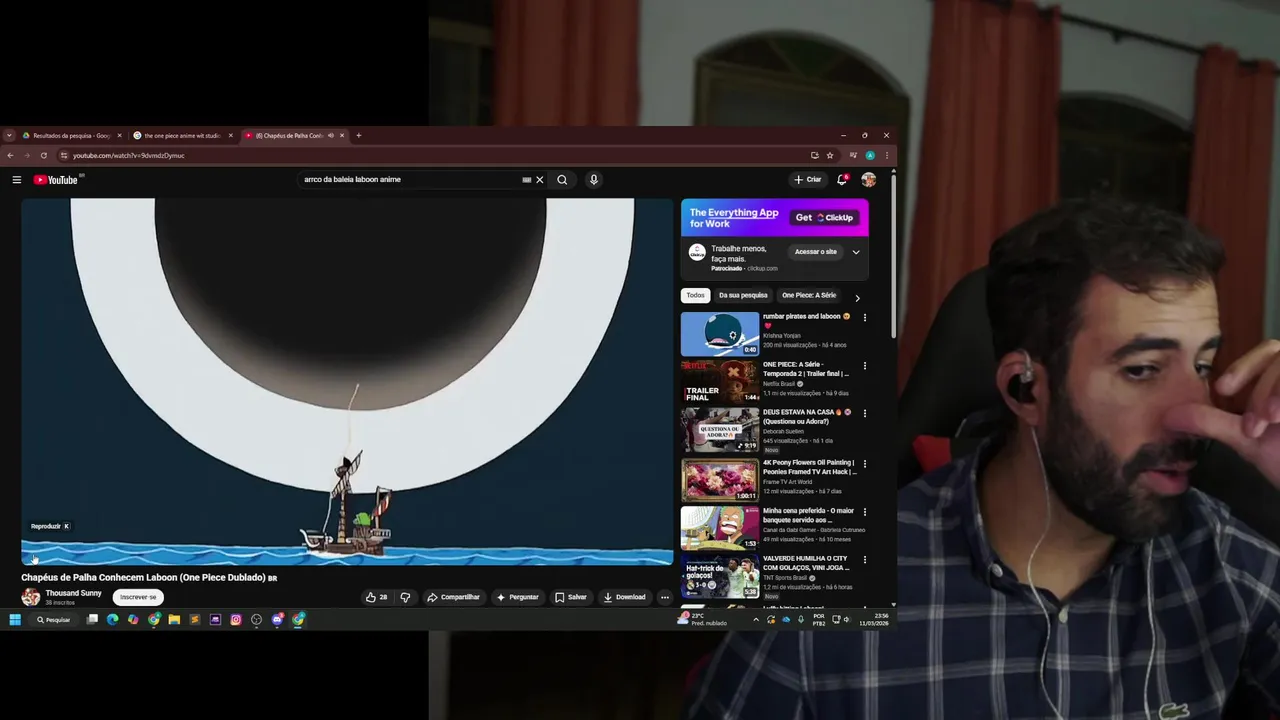Click the YouTube search magnifier button

pos(562,180)
